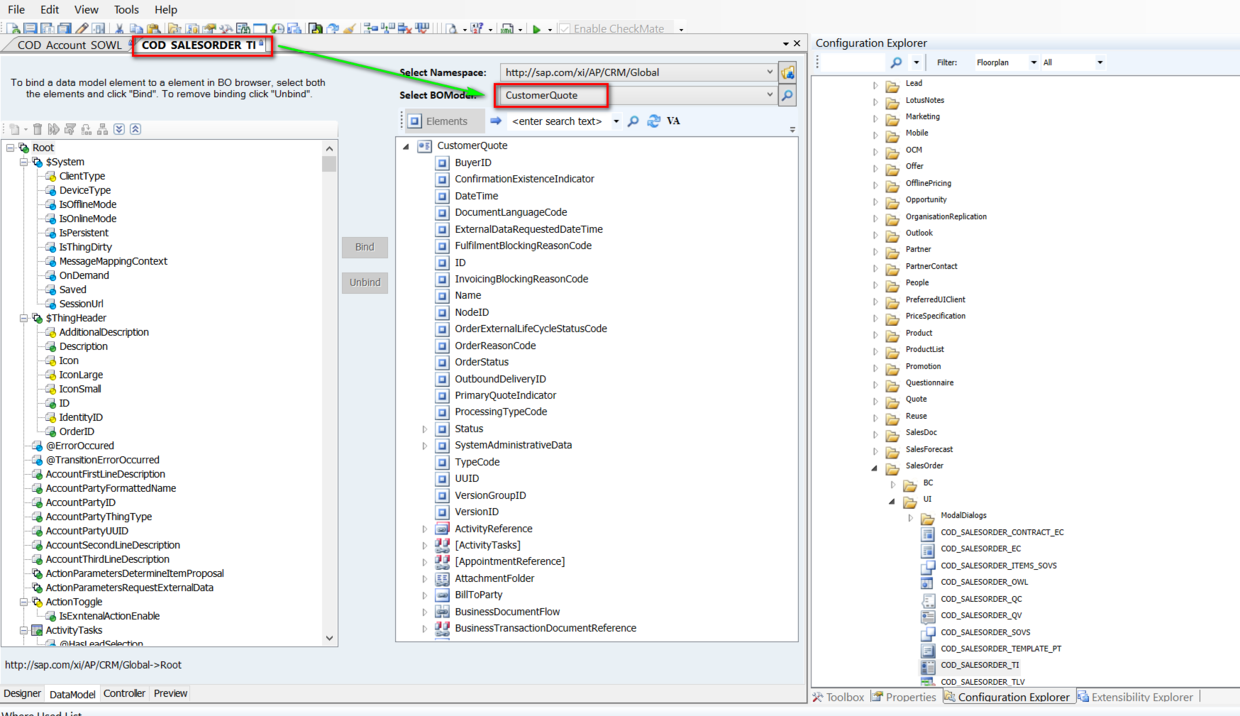The image size is (1240, 716).
Task: Toggle the Enable CheckMate checkbox
Action: 564,29
